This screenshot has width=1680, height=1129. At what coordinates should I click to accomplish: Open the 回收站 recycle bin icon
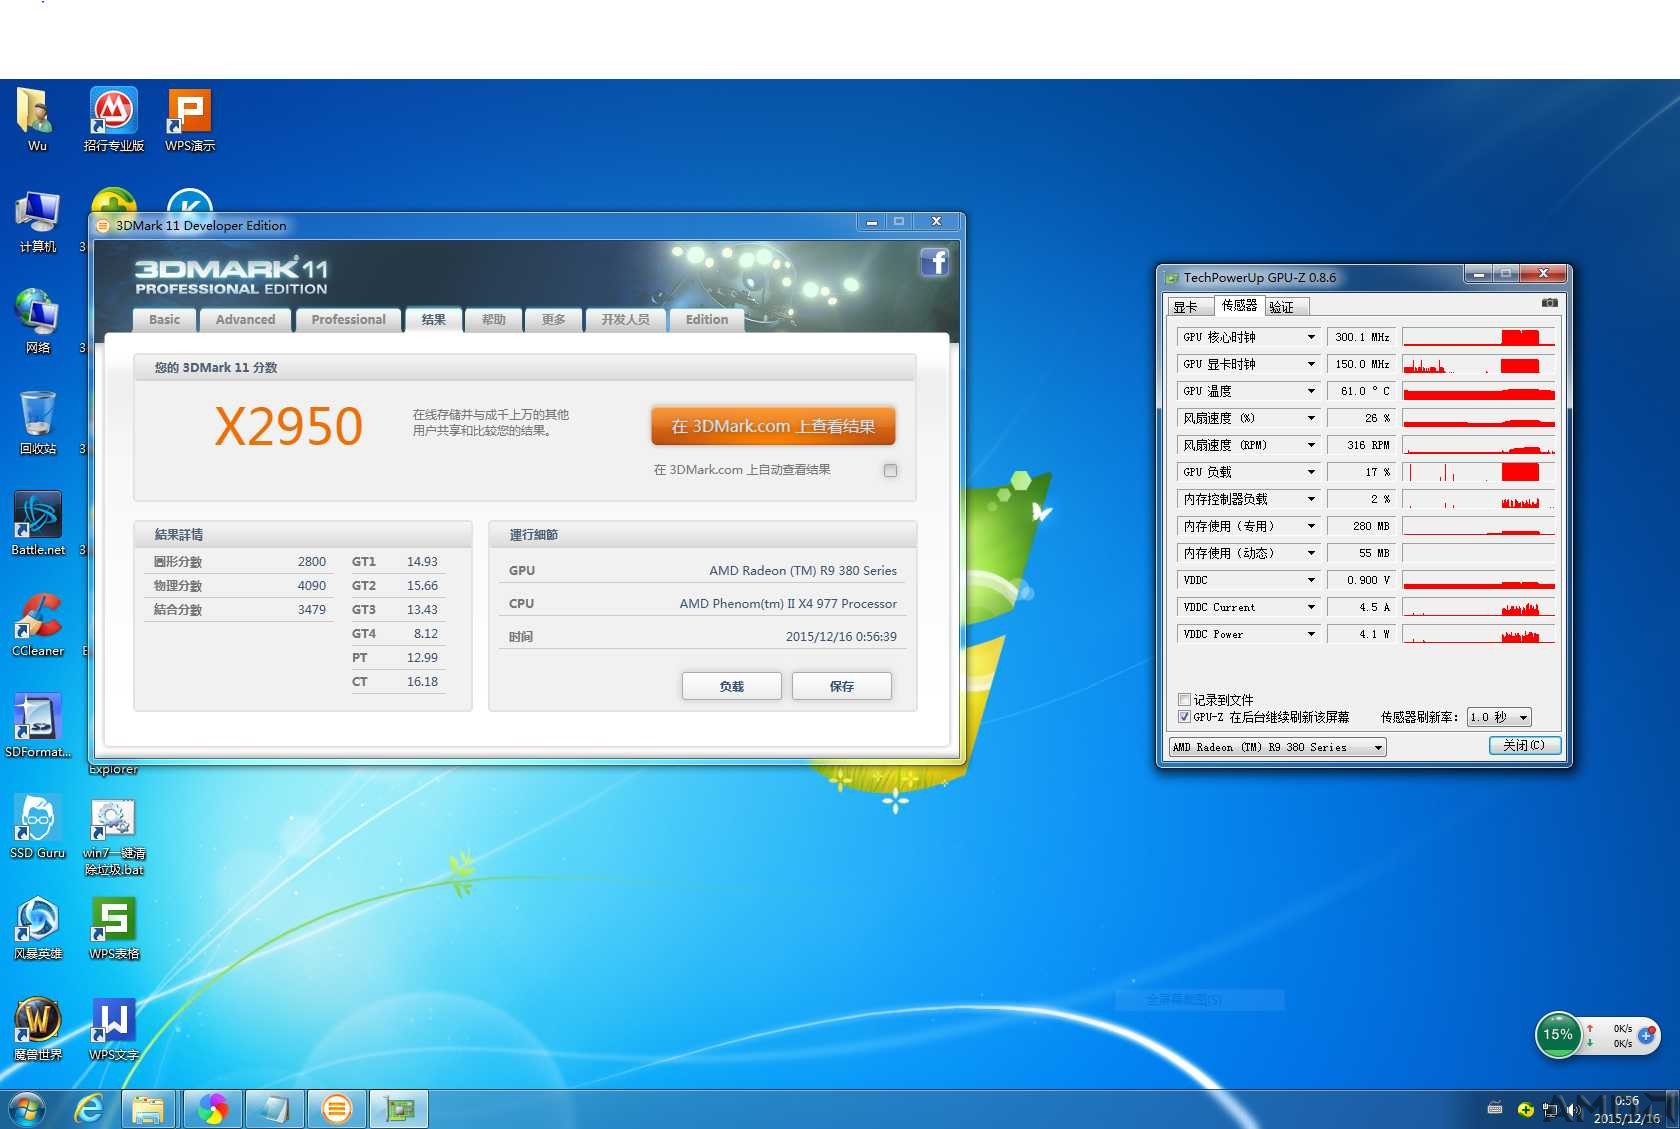pyautogui.click(x=37, y=423)
